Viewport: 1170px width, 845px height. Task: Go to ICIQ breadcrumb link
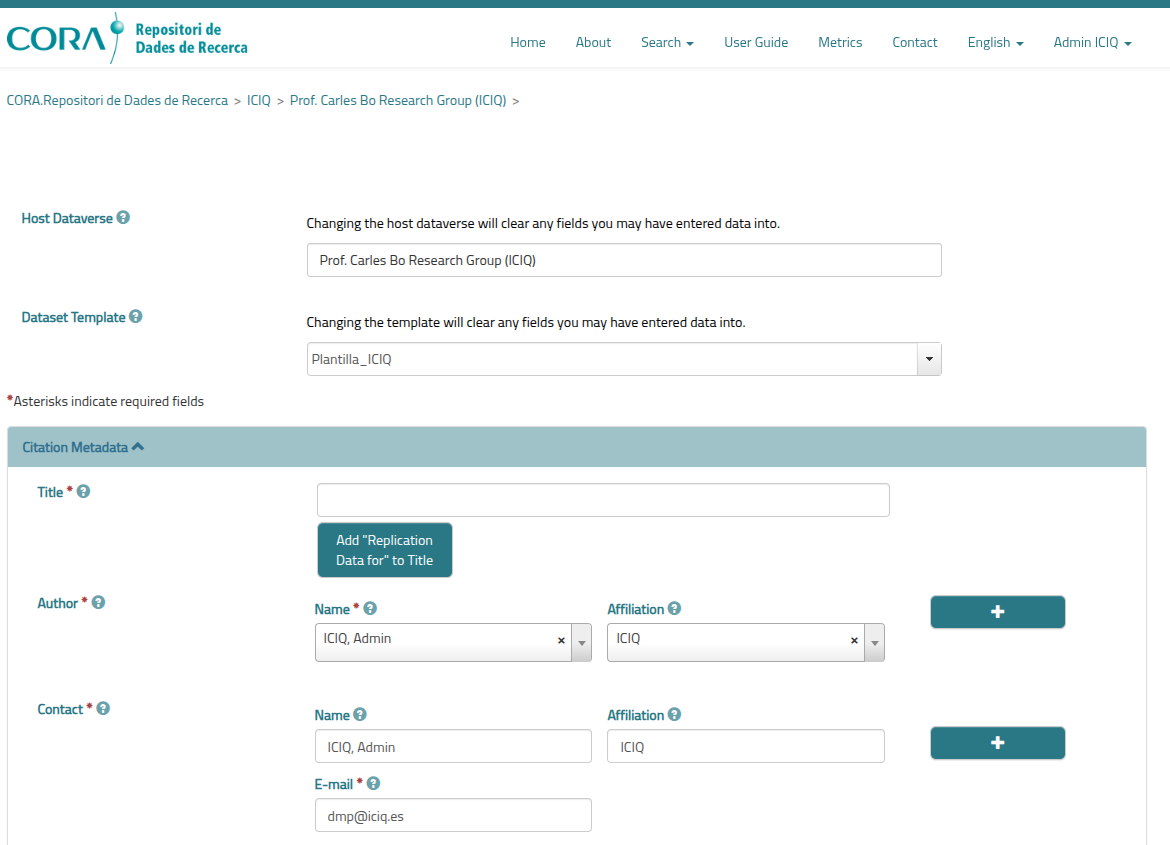point(259,101)
